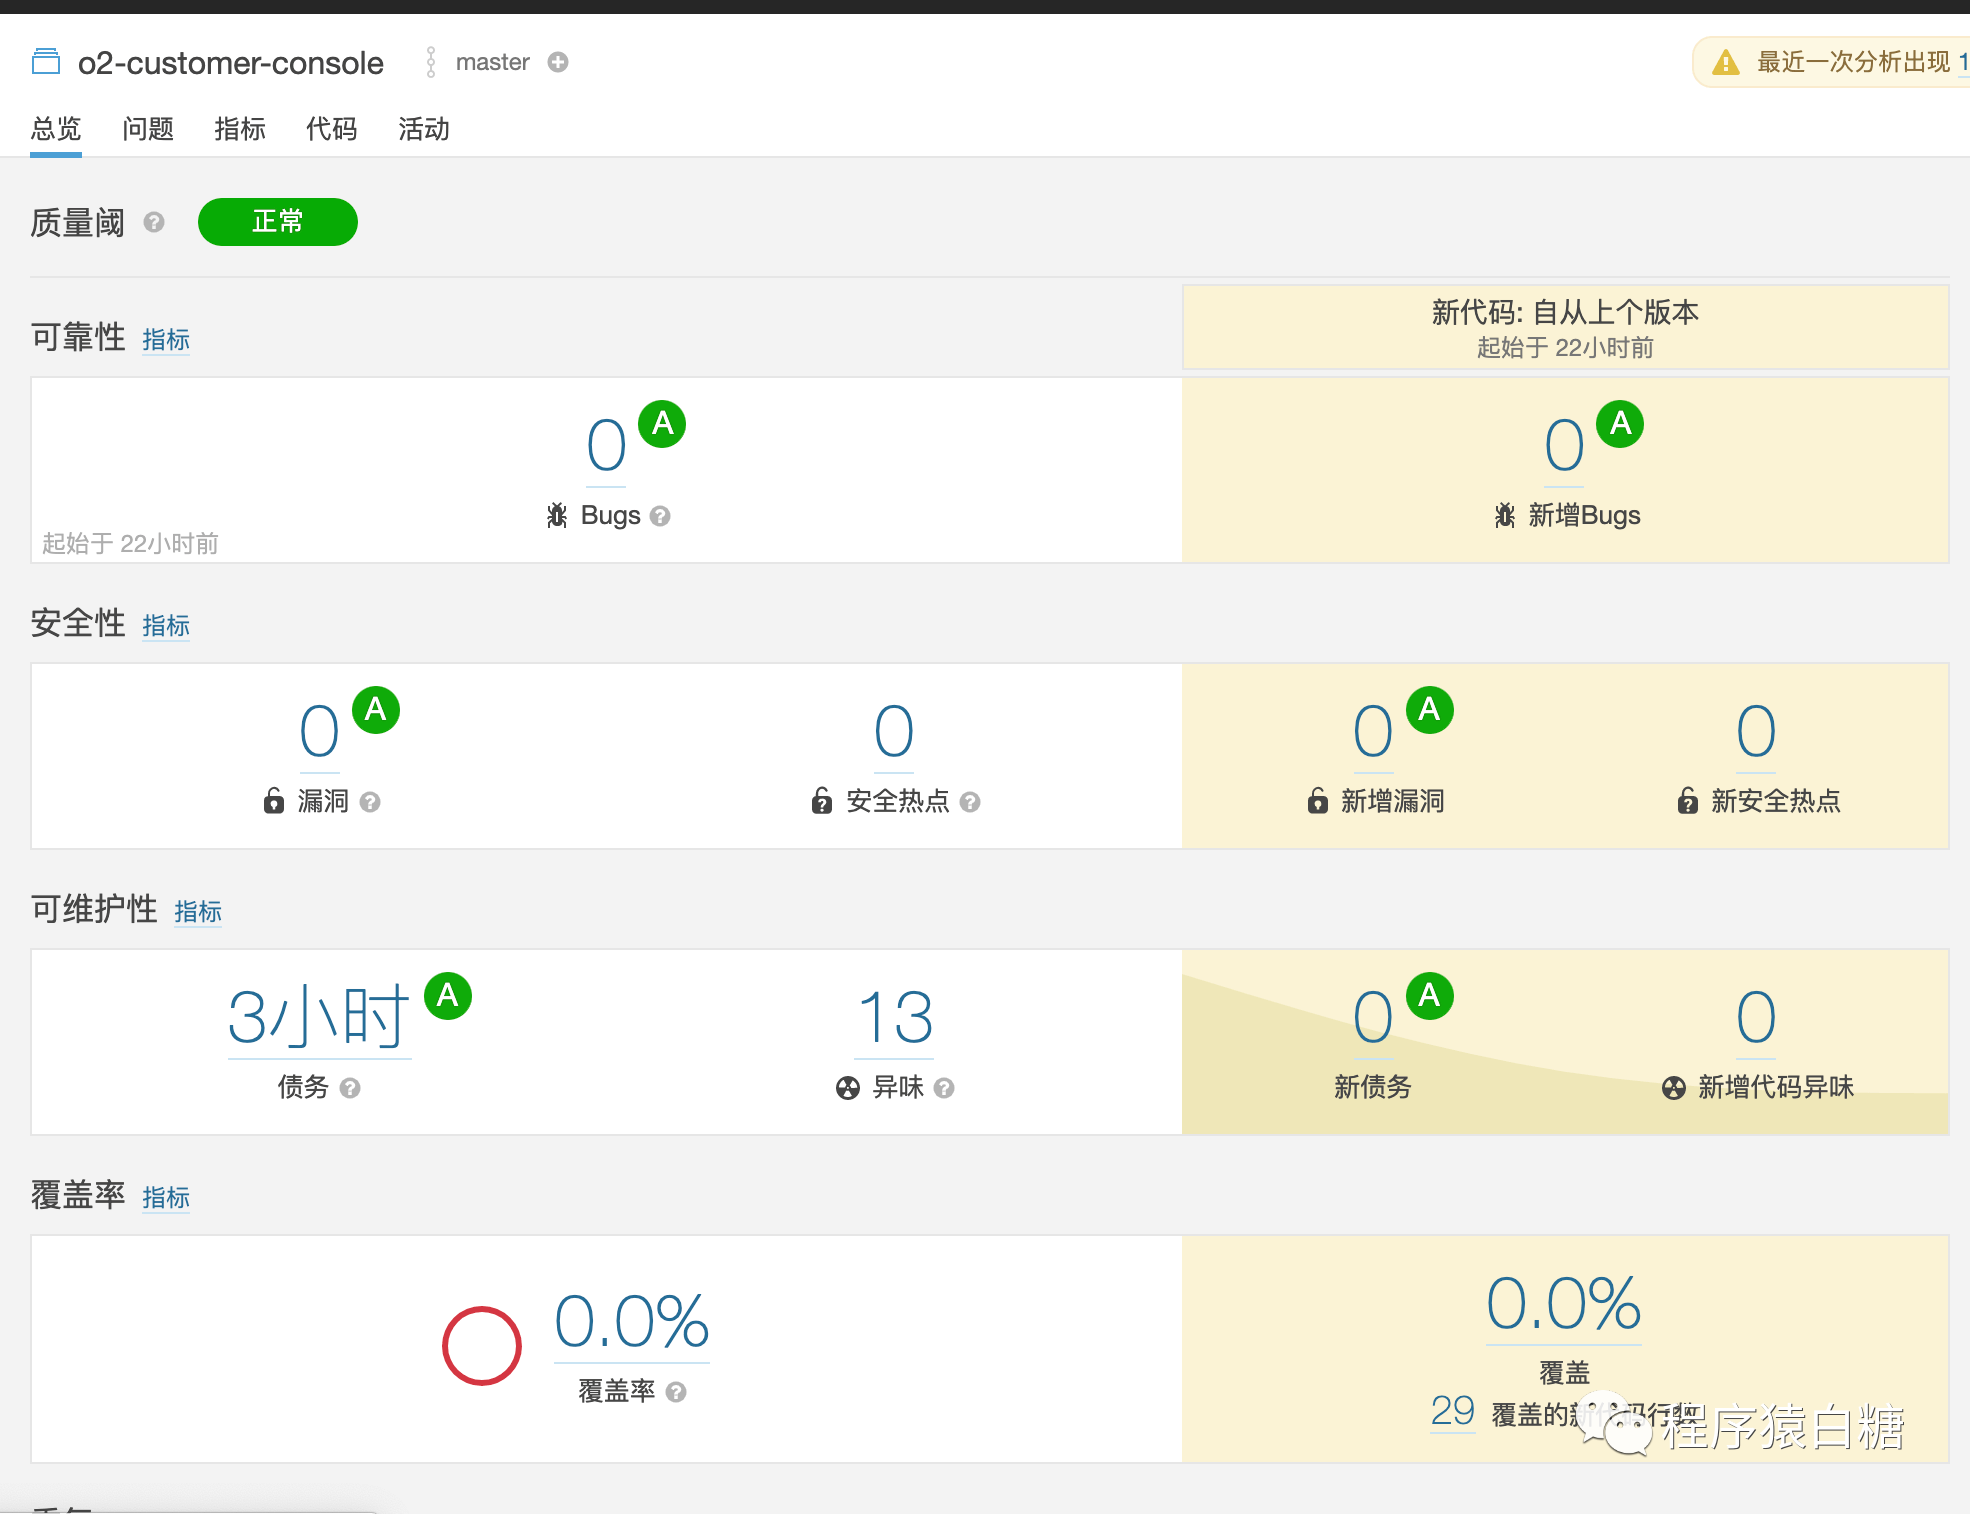The image size is (1970, 1514).
Task: Click the help icon beside 覆盖率 label
Action: [676, 1392]
